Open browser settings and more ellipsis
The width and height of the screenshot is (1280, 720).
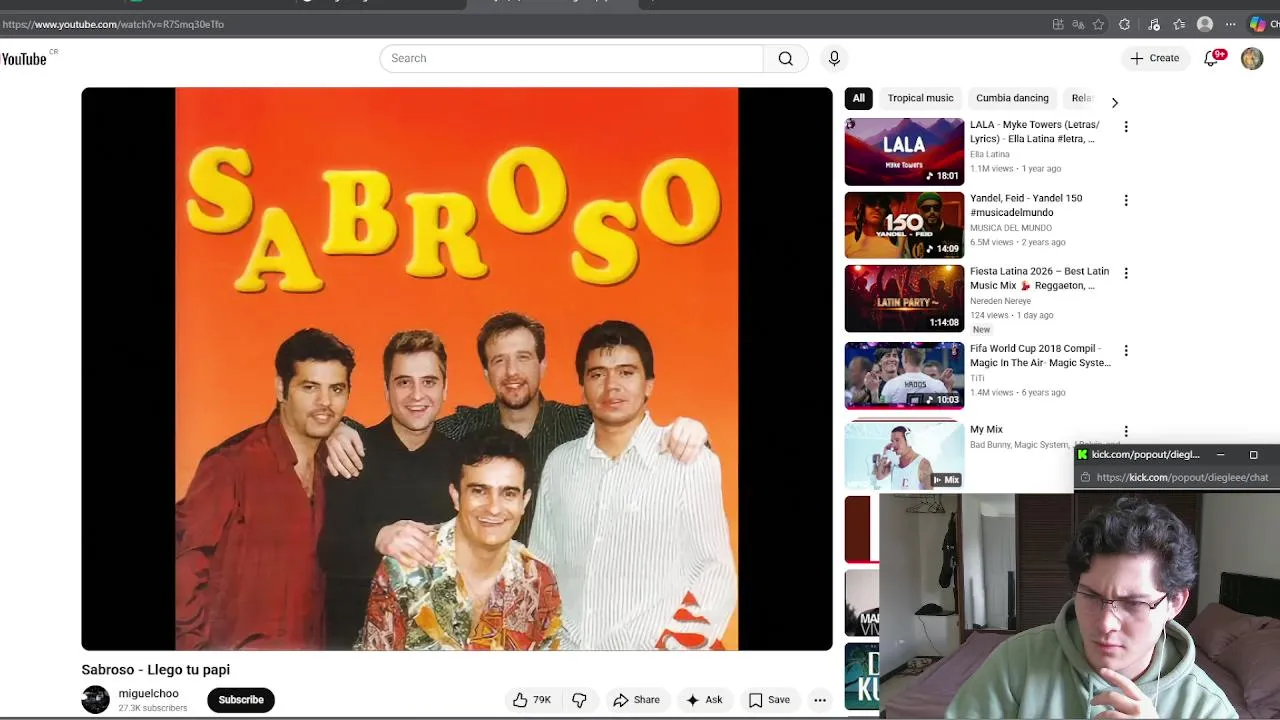point(1231,24)
